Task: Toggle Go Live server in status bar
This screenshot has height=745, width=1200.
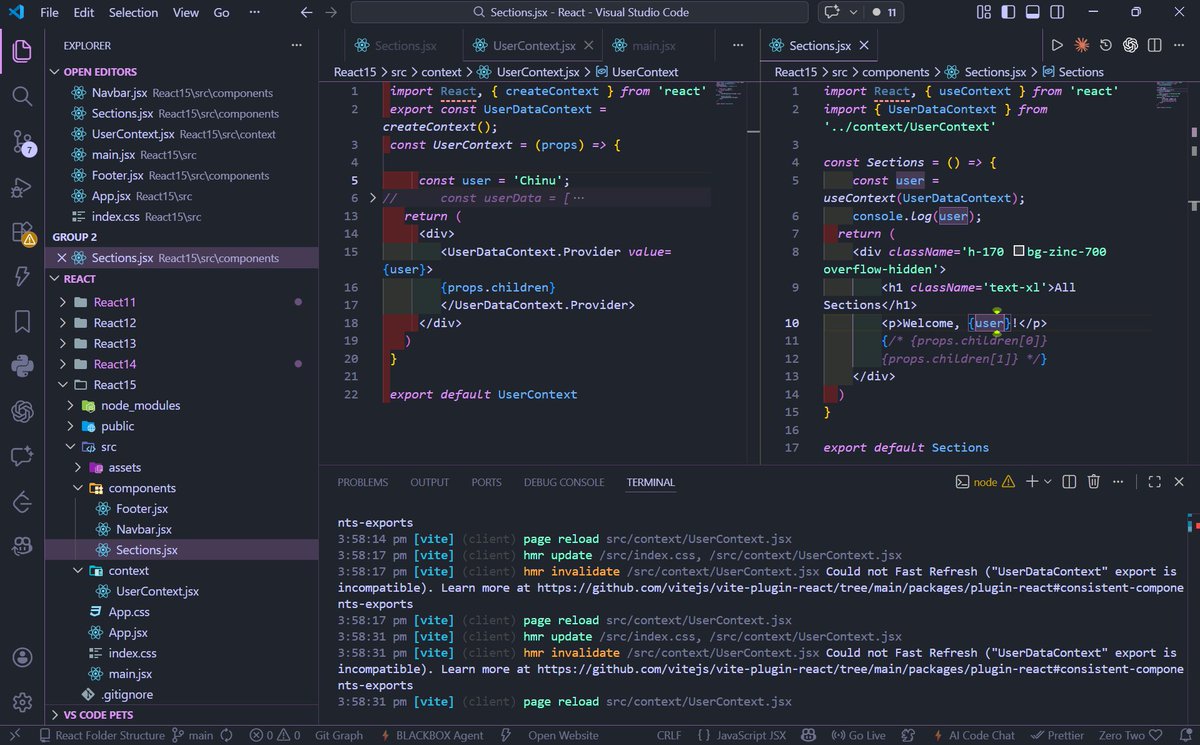Action: pos(859,735)
